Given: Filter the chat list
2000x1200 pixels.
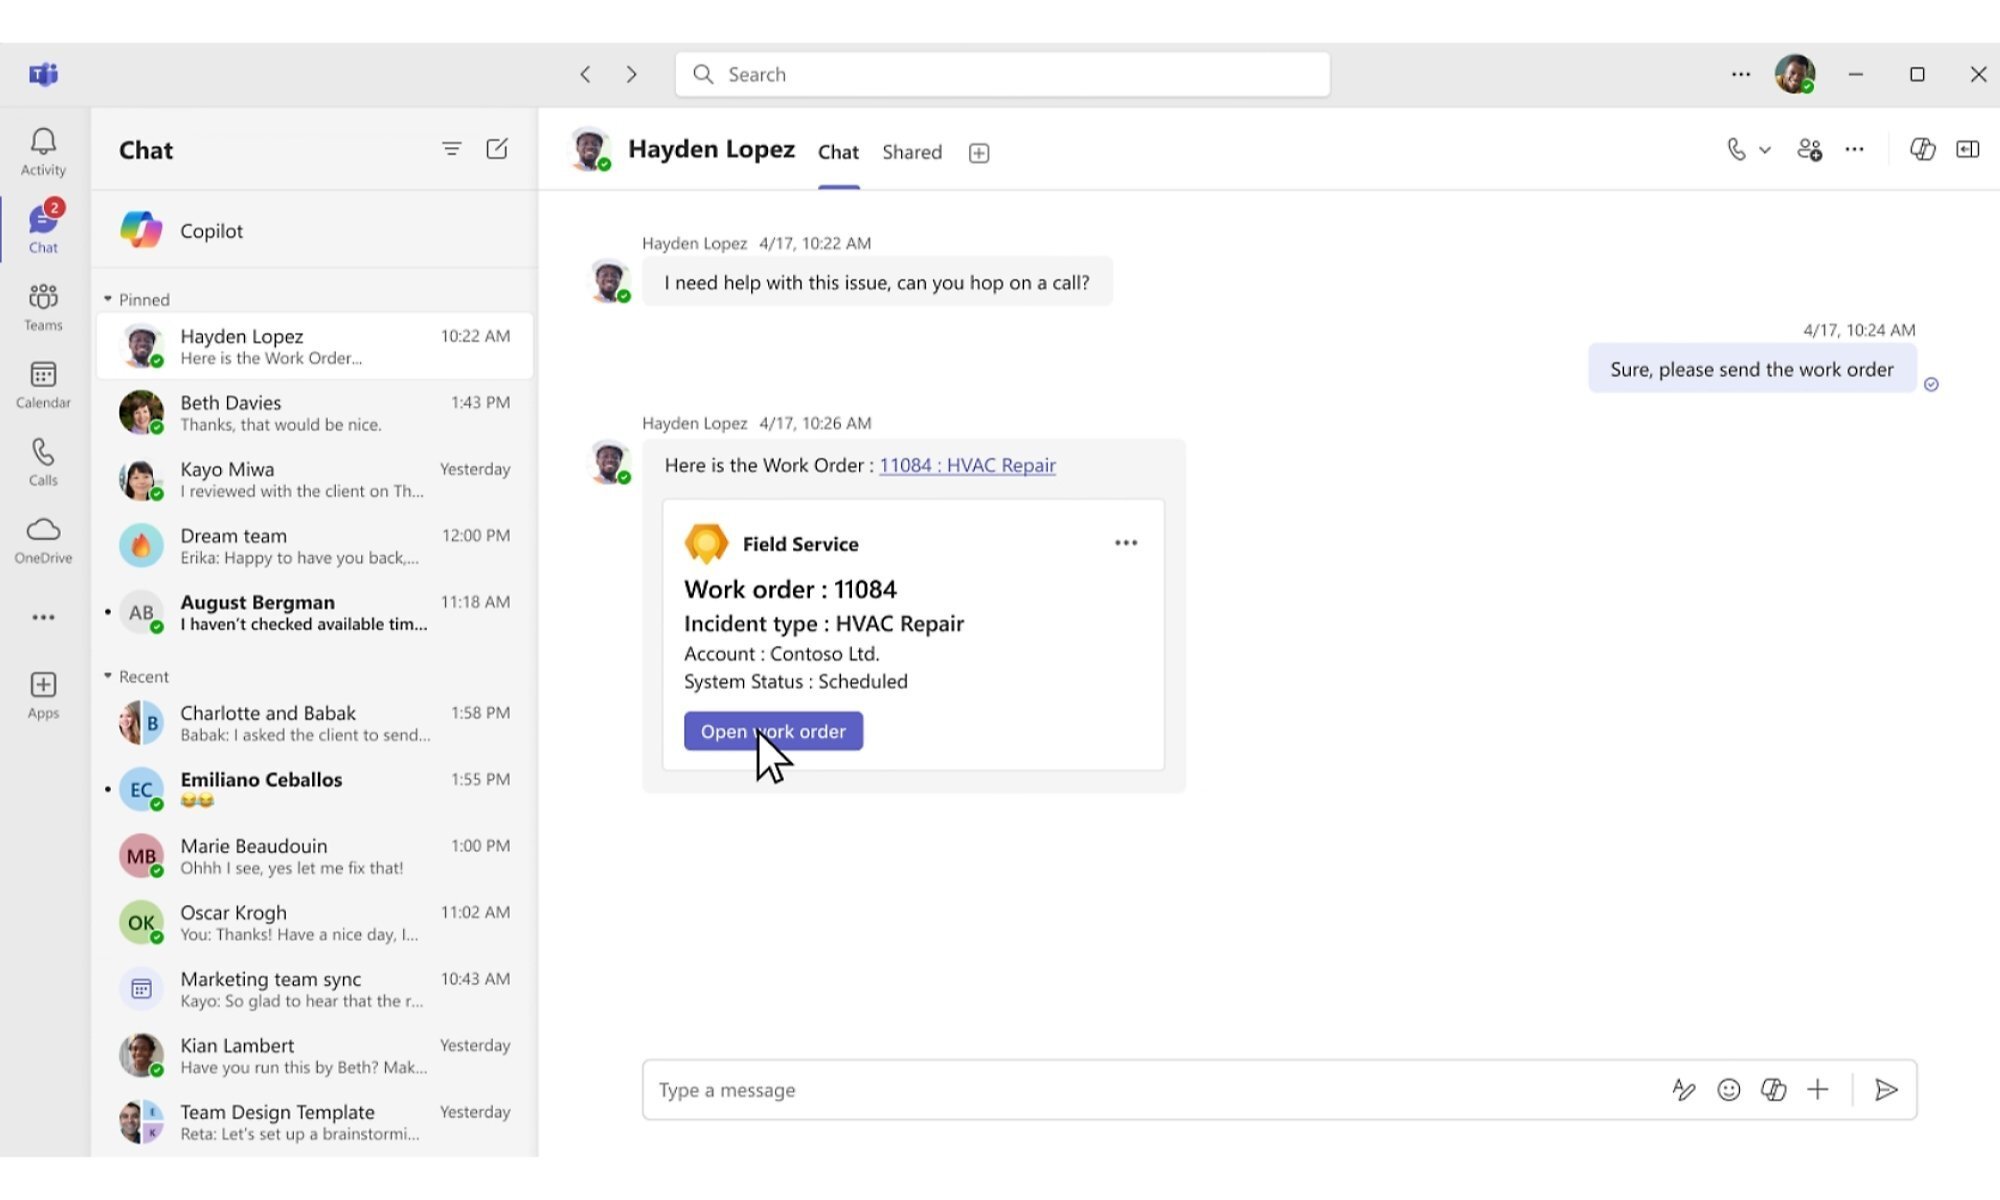Looking at the screenshot, I should coord(452,149).
